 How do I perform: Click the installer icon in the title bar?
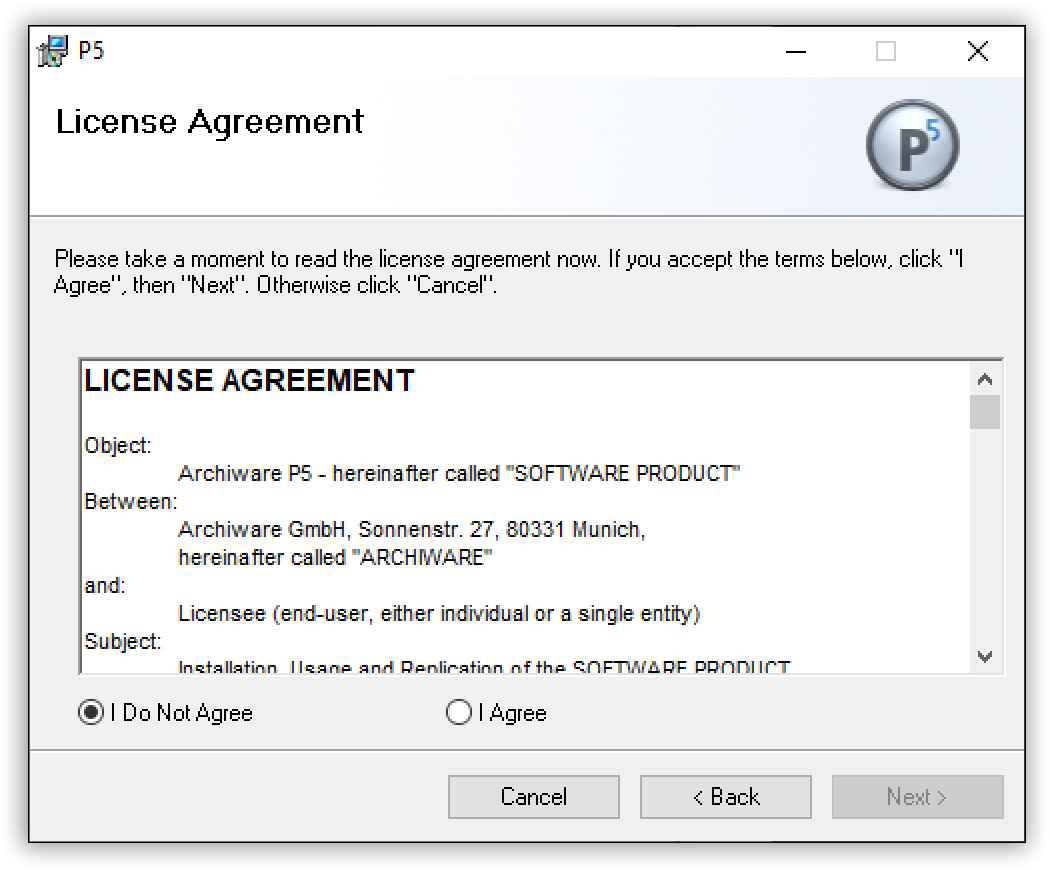coord(53,51)
